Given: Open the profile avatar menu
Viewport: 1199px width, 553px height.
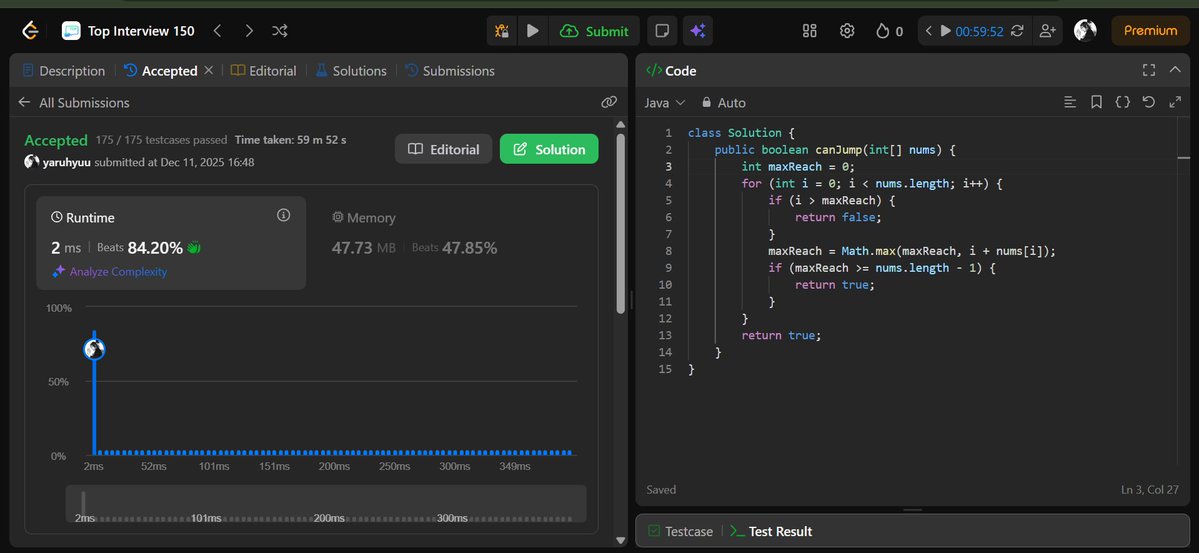Looking at the screenshot, I should (x=1085, y=31).
